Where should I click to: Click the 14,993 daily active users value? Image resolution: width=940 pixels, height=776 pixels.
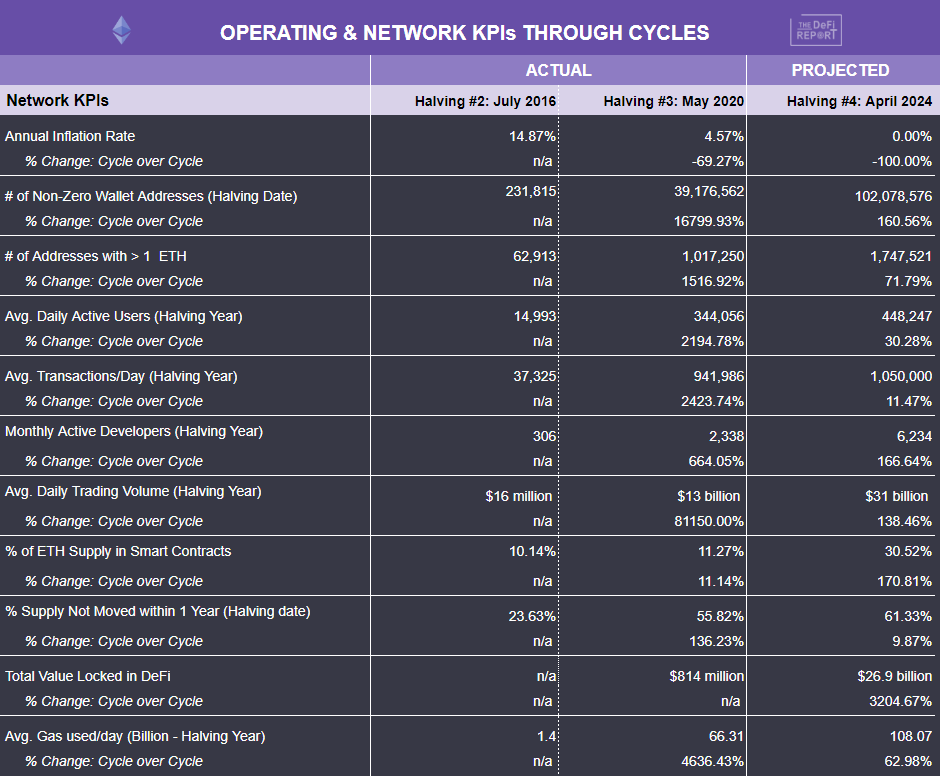coord(535,316)
